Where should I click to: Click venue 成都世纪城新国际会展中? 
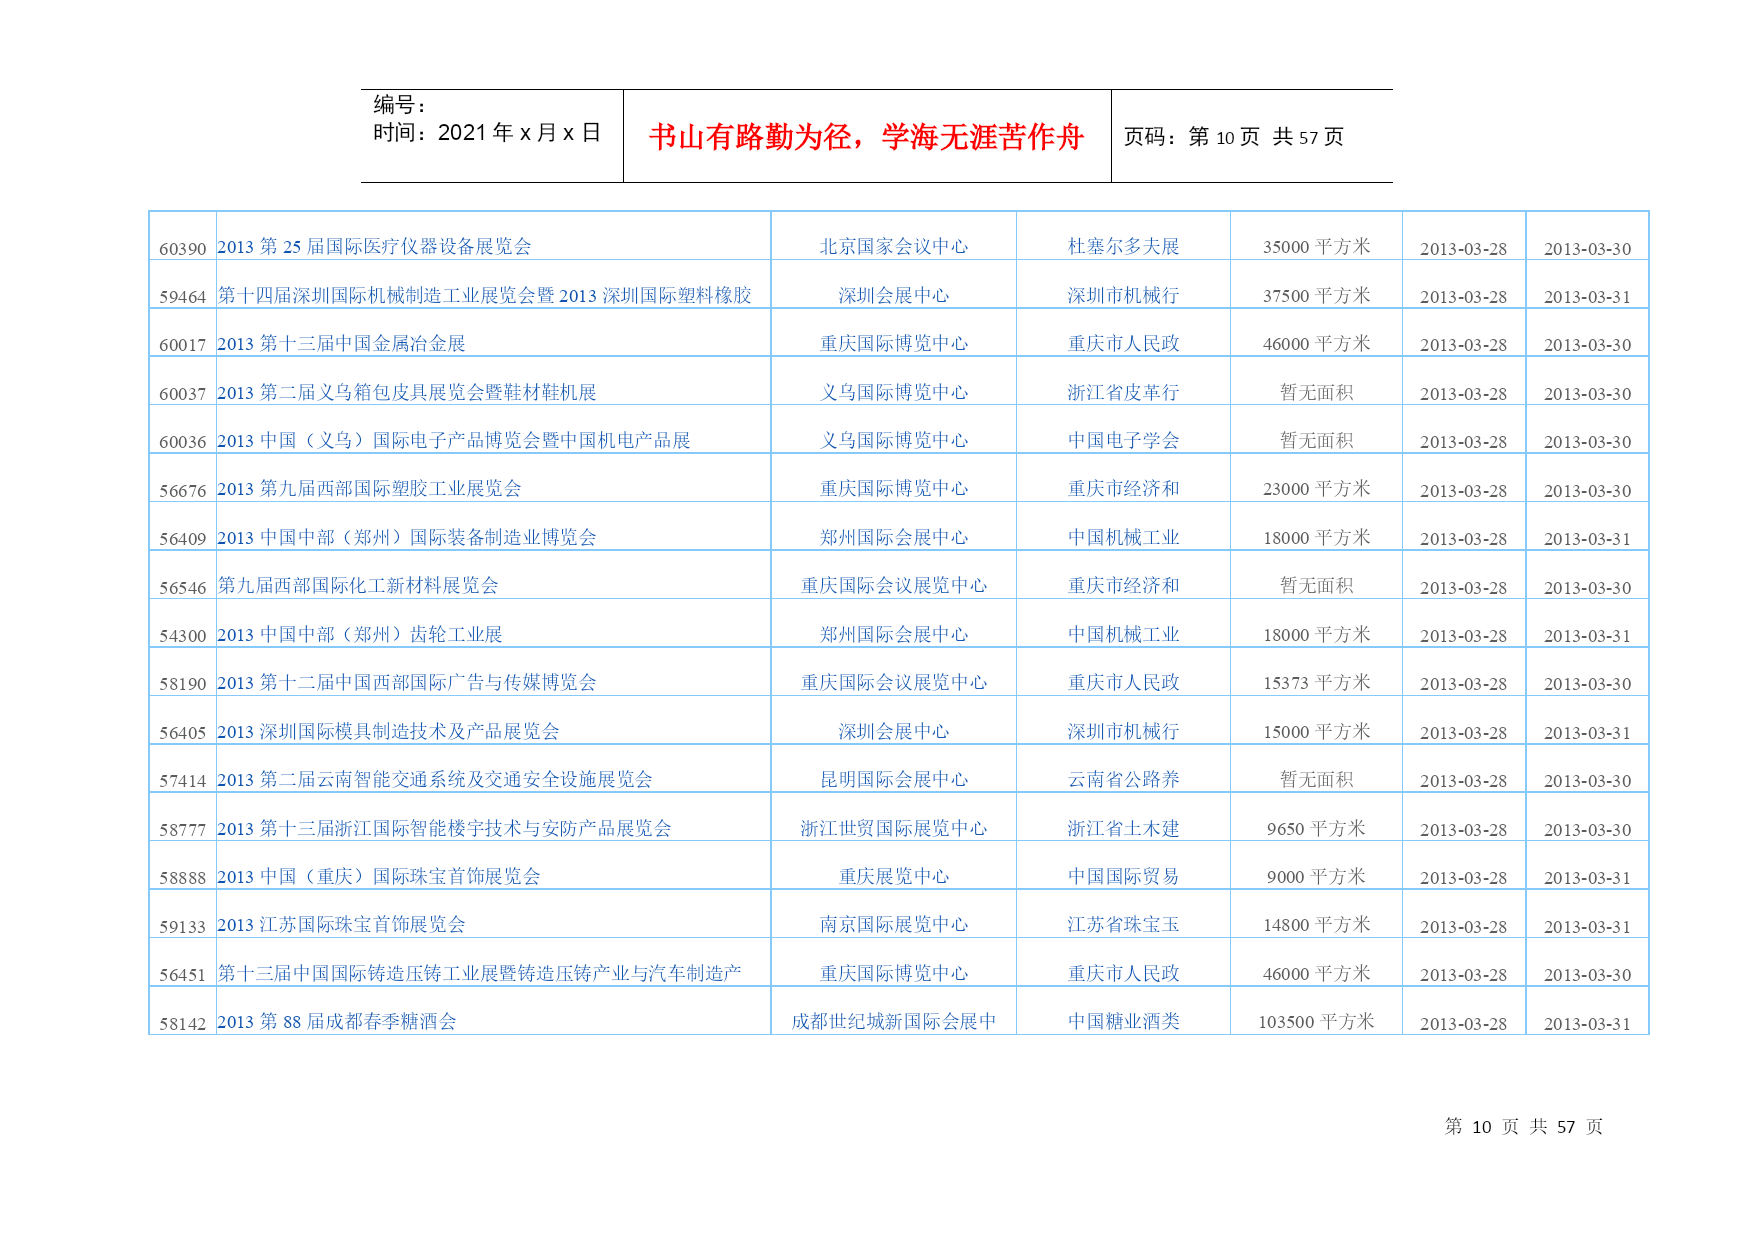(894, 1022)
